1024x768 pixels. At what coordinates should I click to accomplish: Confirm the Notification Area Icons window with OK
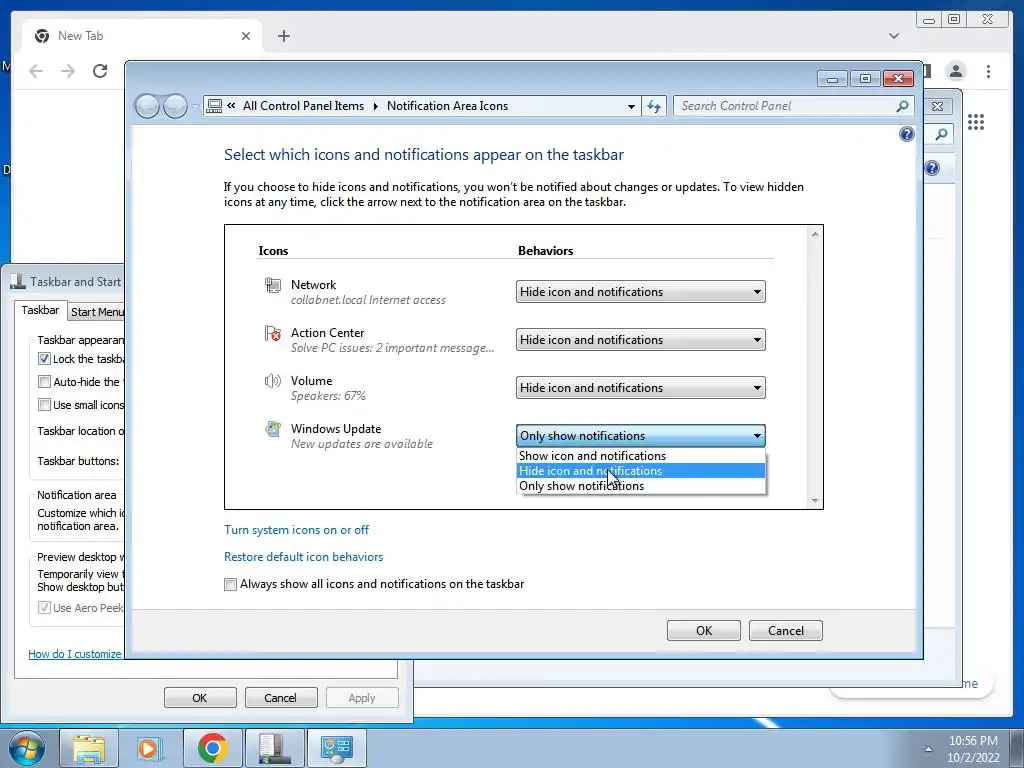703,631
